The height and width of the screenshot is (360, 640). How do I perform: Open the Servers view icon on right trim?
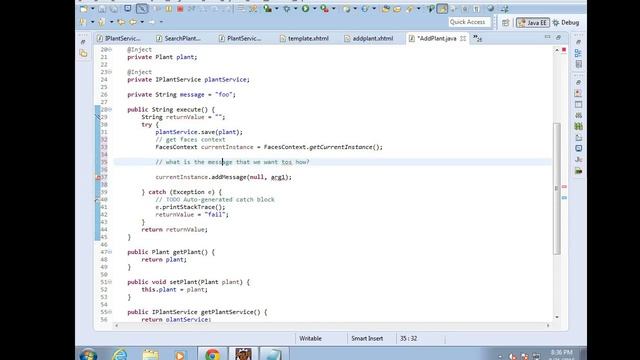tap(578, 116)
